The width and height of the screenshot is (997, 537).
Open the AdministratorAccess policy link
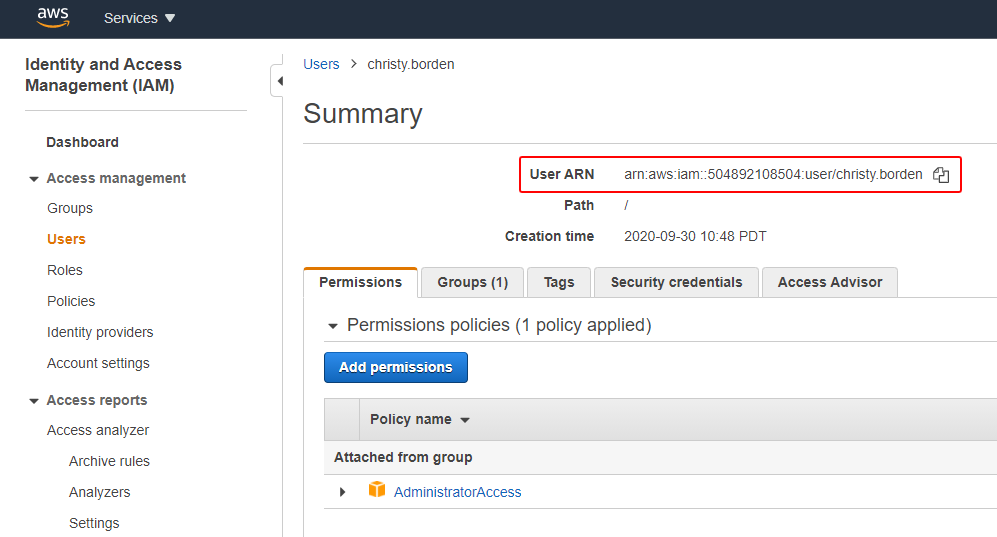(457, 492)
